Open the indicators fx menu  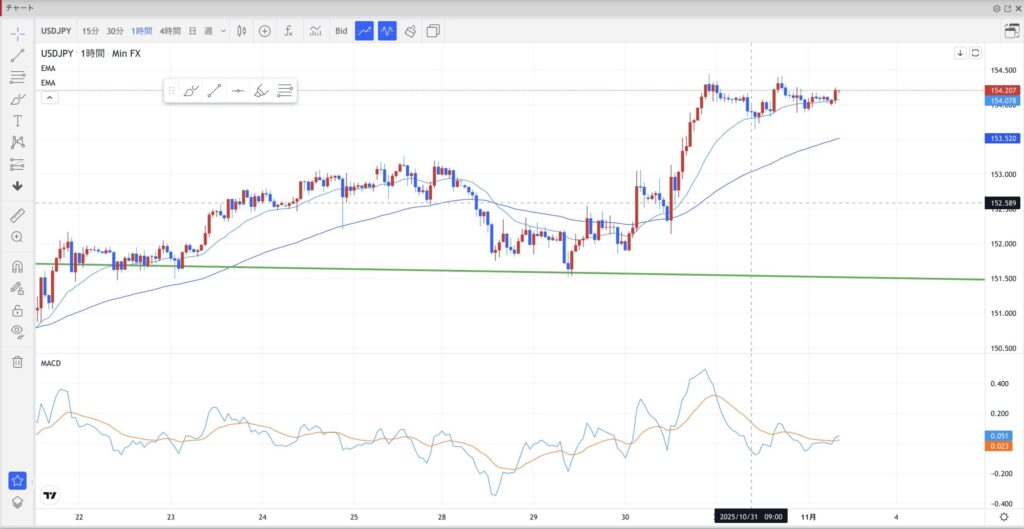288,31
